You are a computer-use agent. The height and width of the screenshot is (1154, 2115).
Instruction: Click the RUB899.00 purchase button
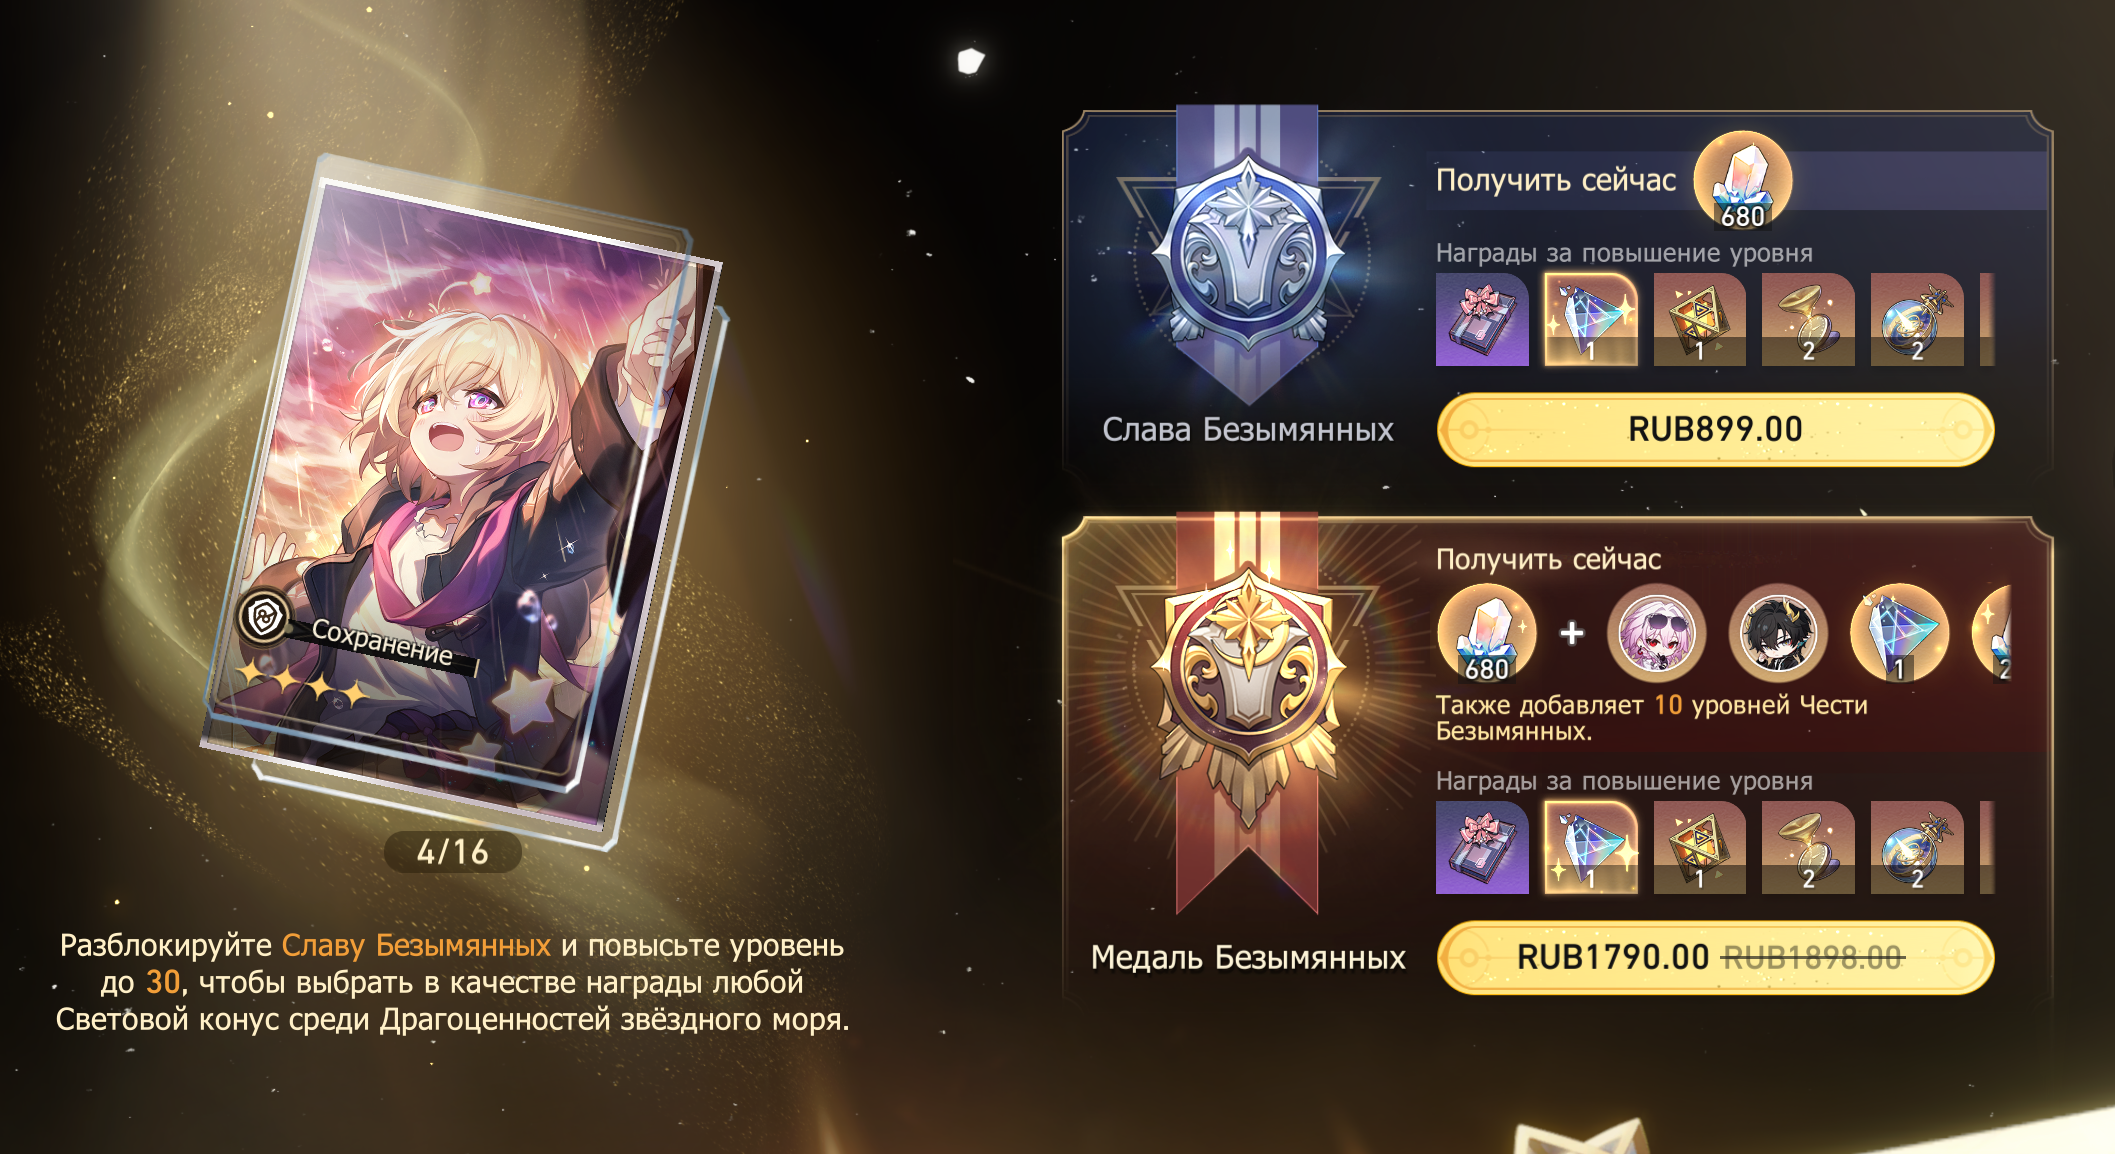[1715, 429]
